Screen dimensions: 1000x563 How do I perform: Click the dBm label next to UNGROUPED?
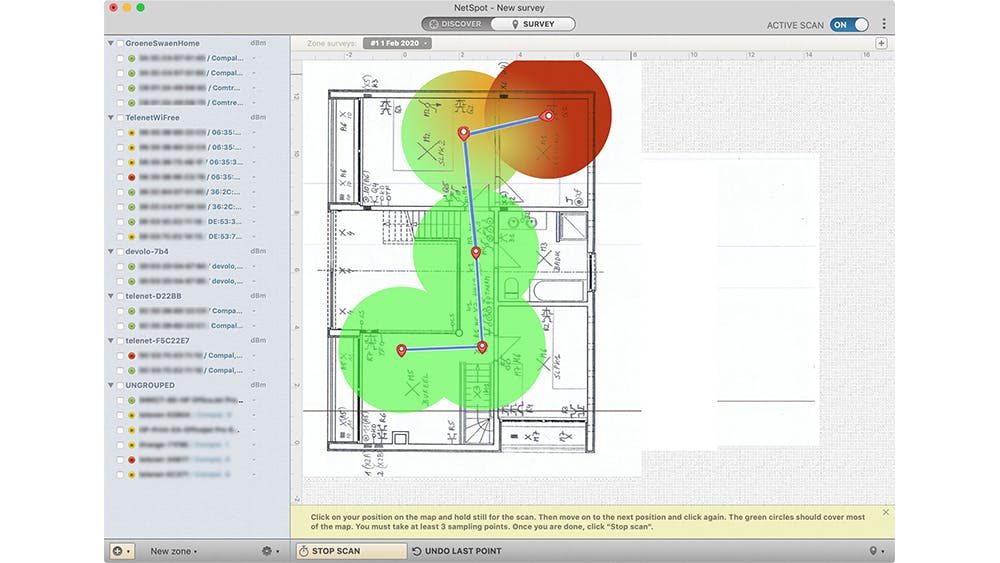tap(258, 386)
